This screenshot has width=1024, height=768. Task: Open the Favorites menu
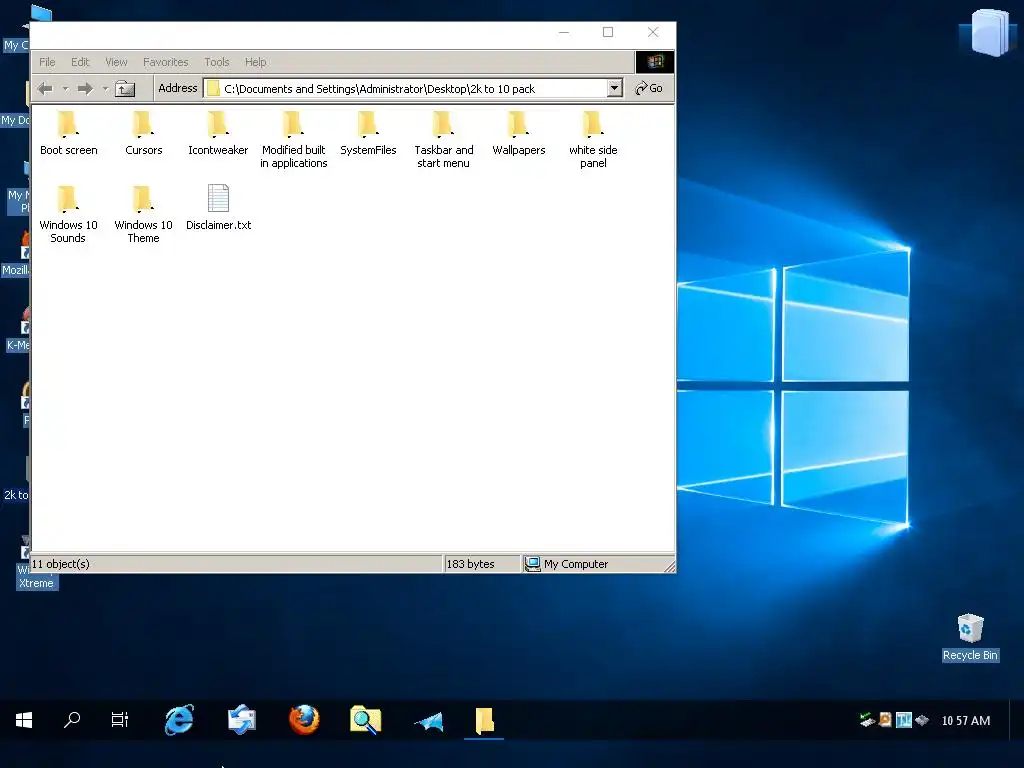click(x=165, y=62)
